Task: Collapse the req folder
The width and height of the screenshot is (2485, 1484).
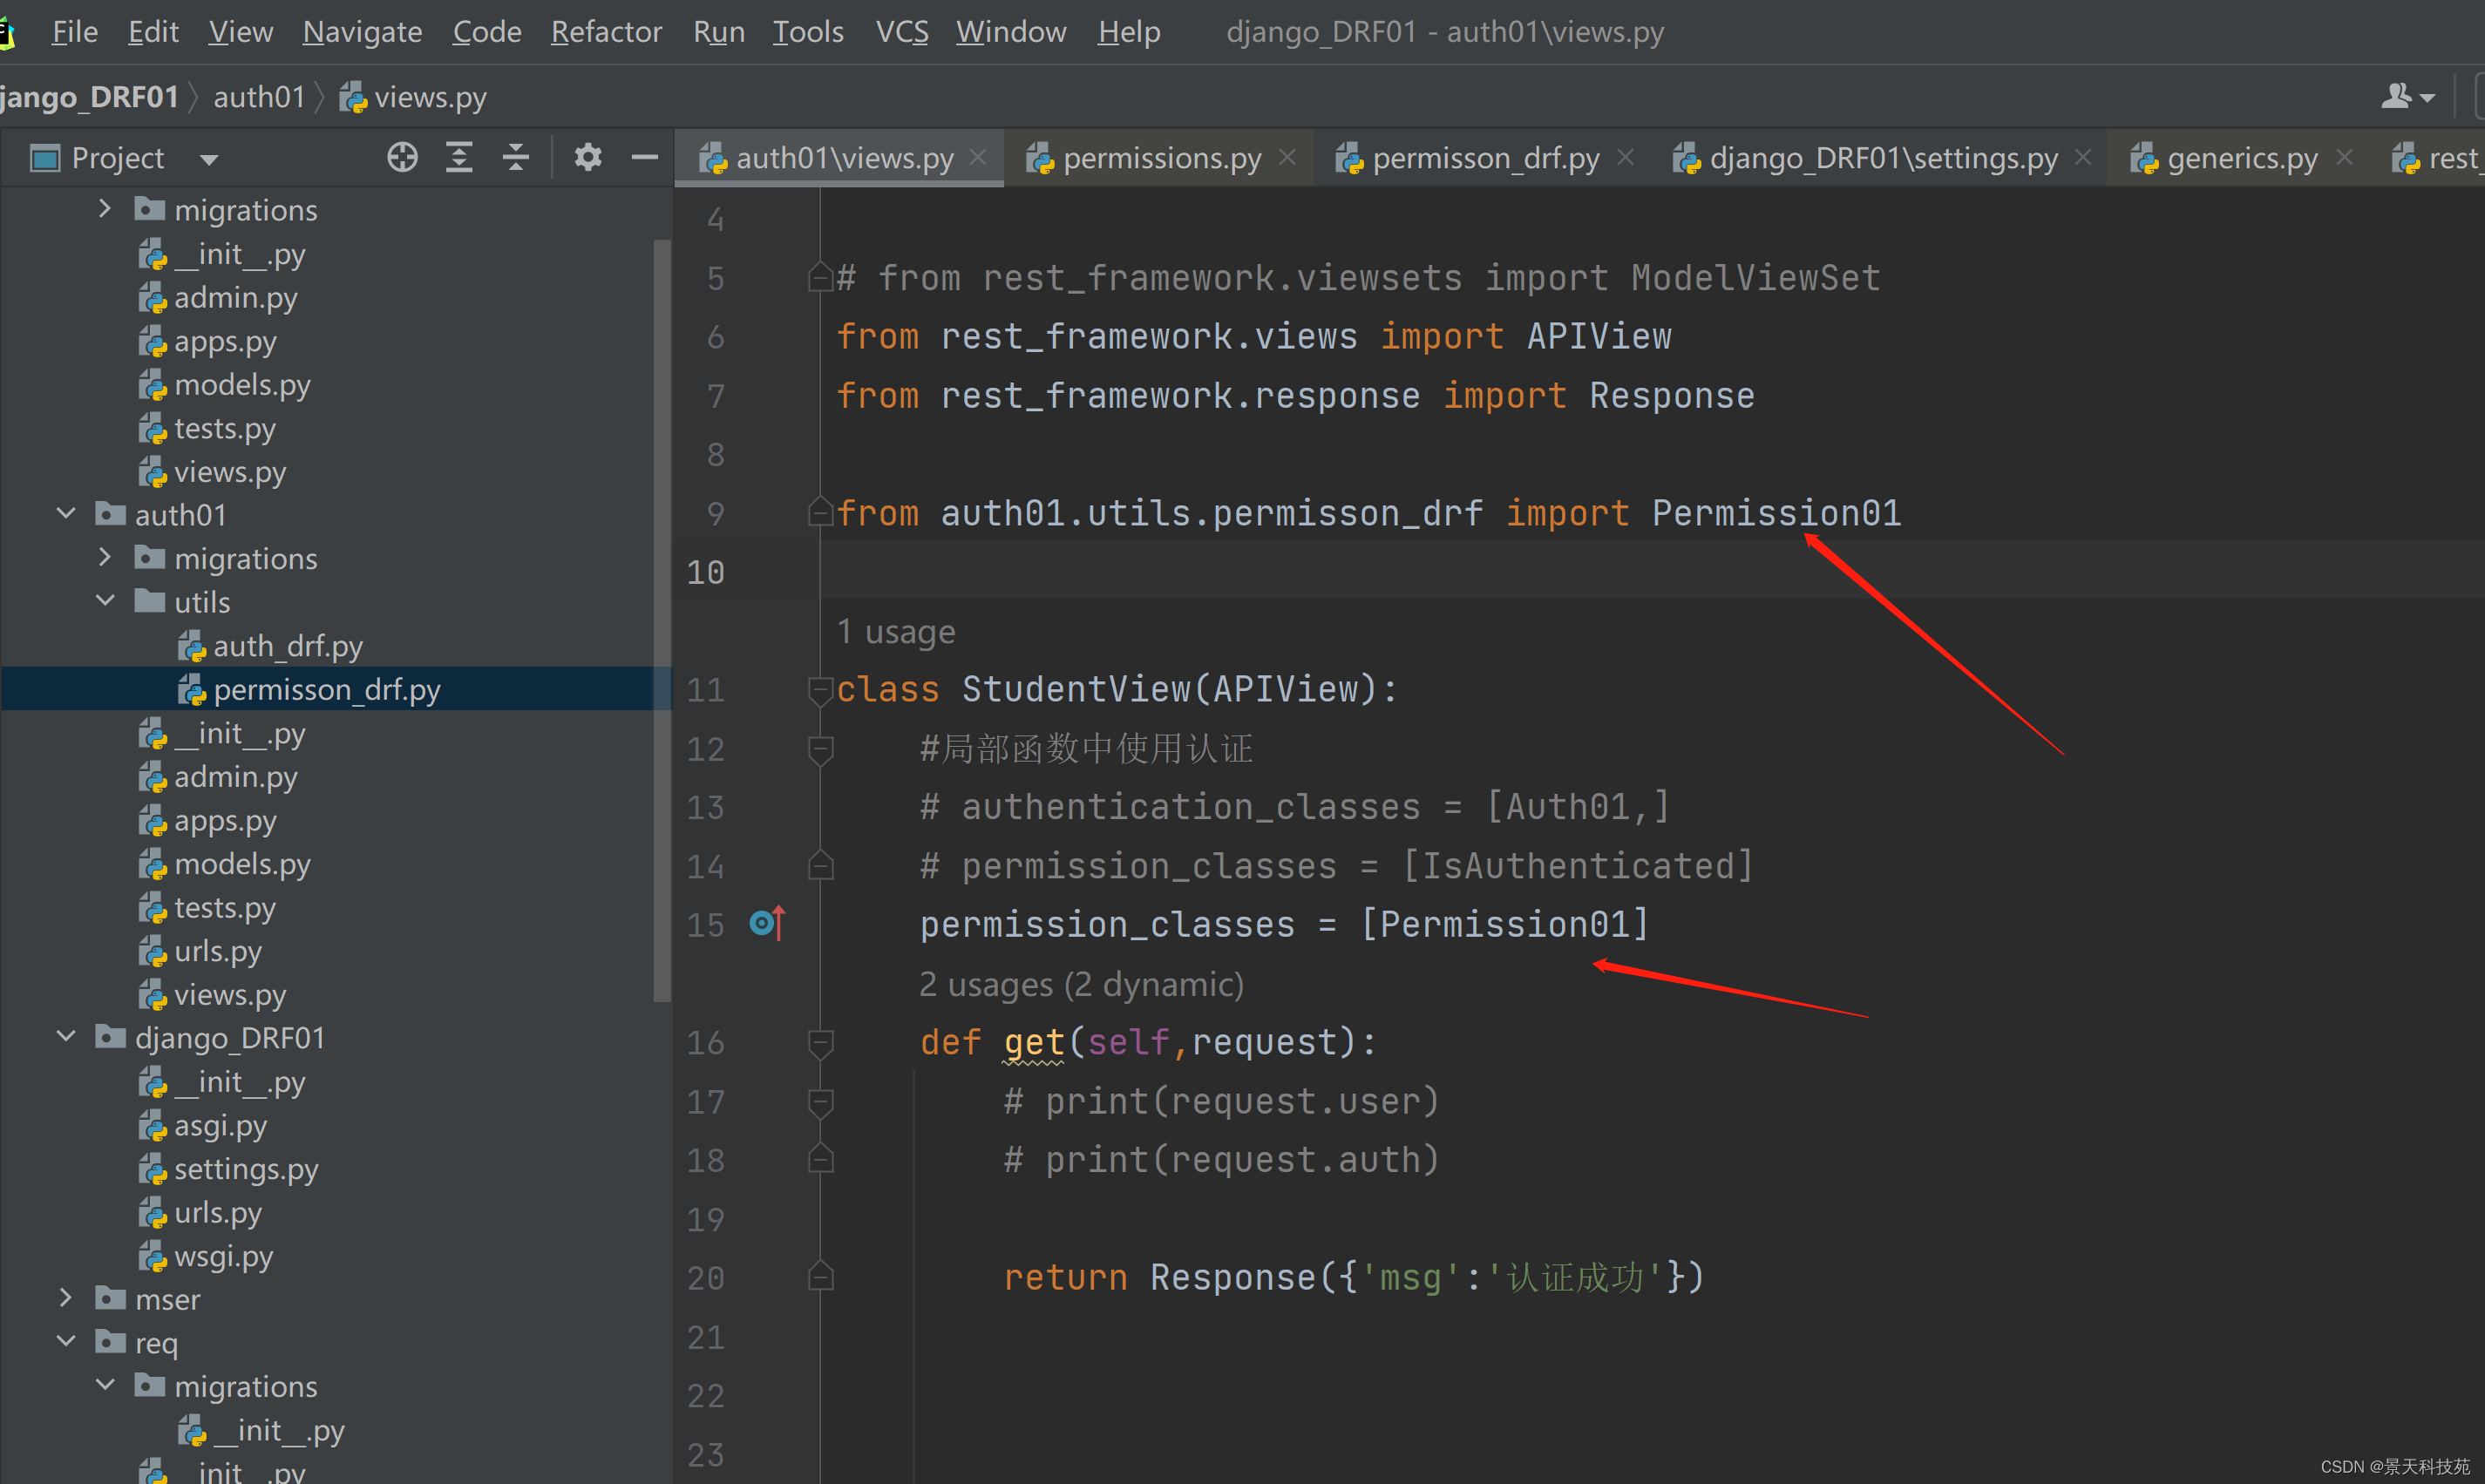Action: (66, 1342)
